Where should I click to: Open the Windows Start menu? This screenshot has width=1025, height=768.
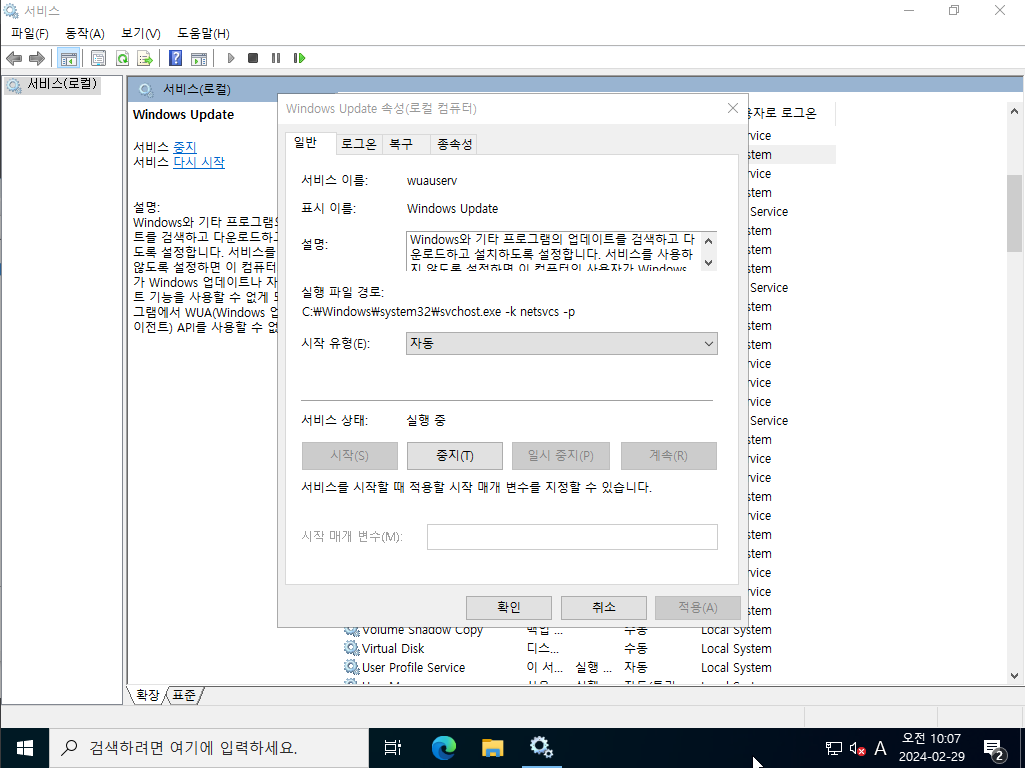[x=24, y=748]
